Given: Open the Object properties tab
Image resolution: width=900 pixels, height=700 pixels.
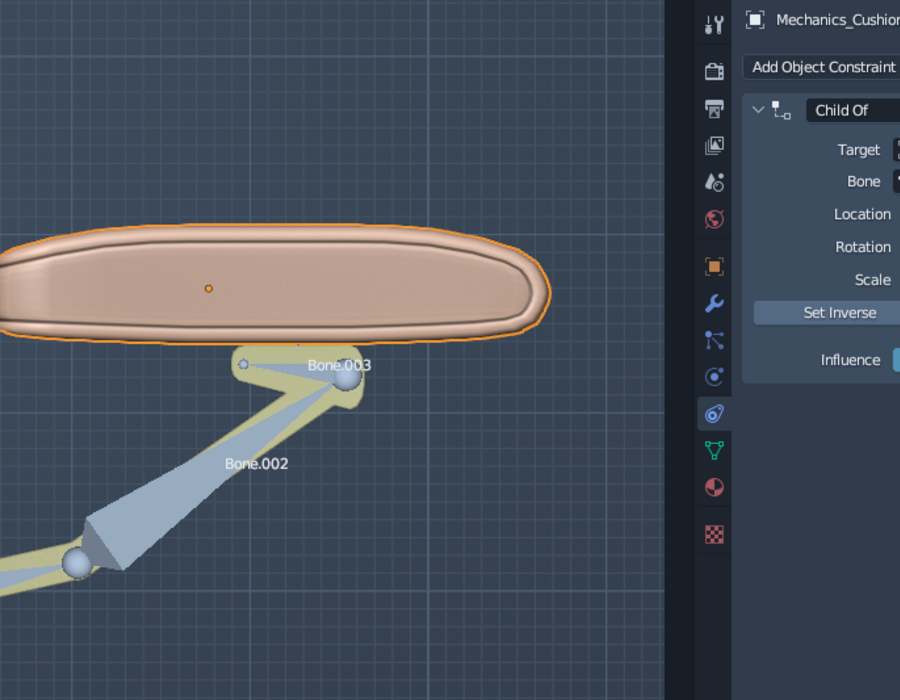Looking at the screenshot, I should point(714,266).
